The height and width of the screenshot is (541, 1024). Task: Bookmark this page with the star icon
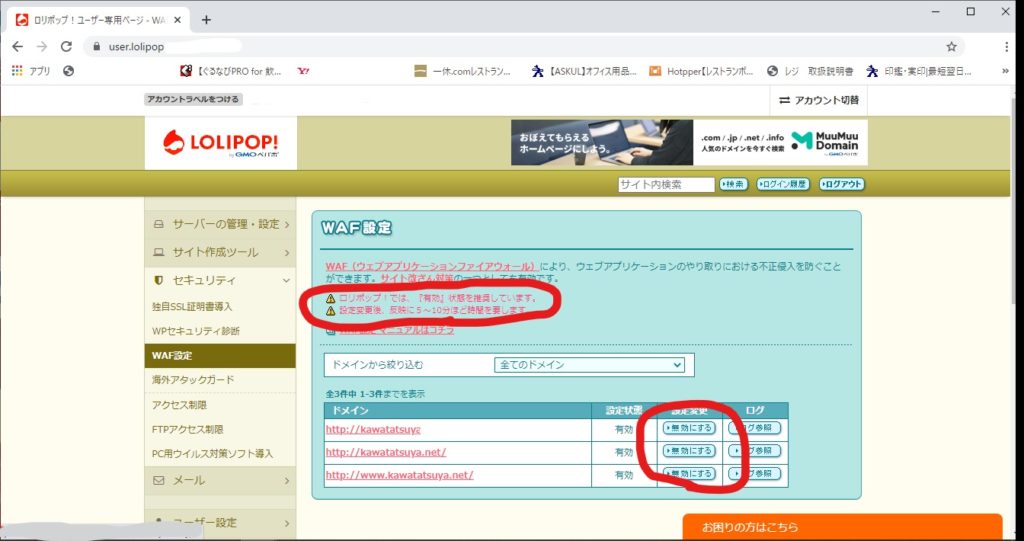(951, 46)
